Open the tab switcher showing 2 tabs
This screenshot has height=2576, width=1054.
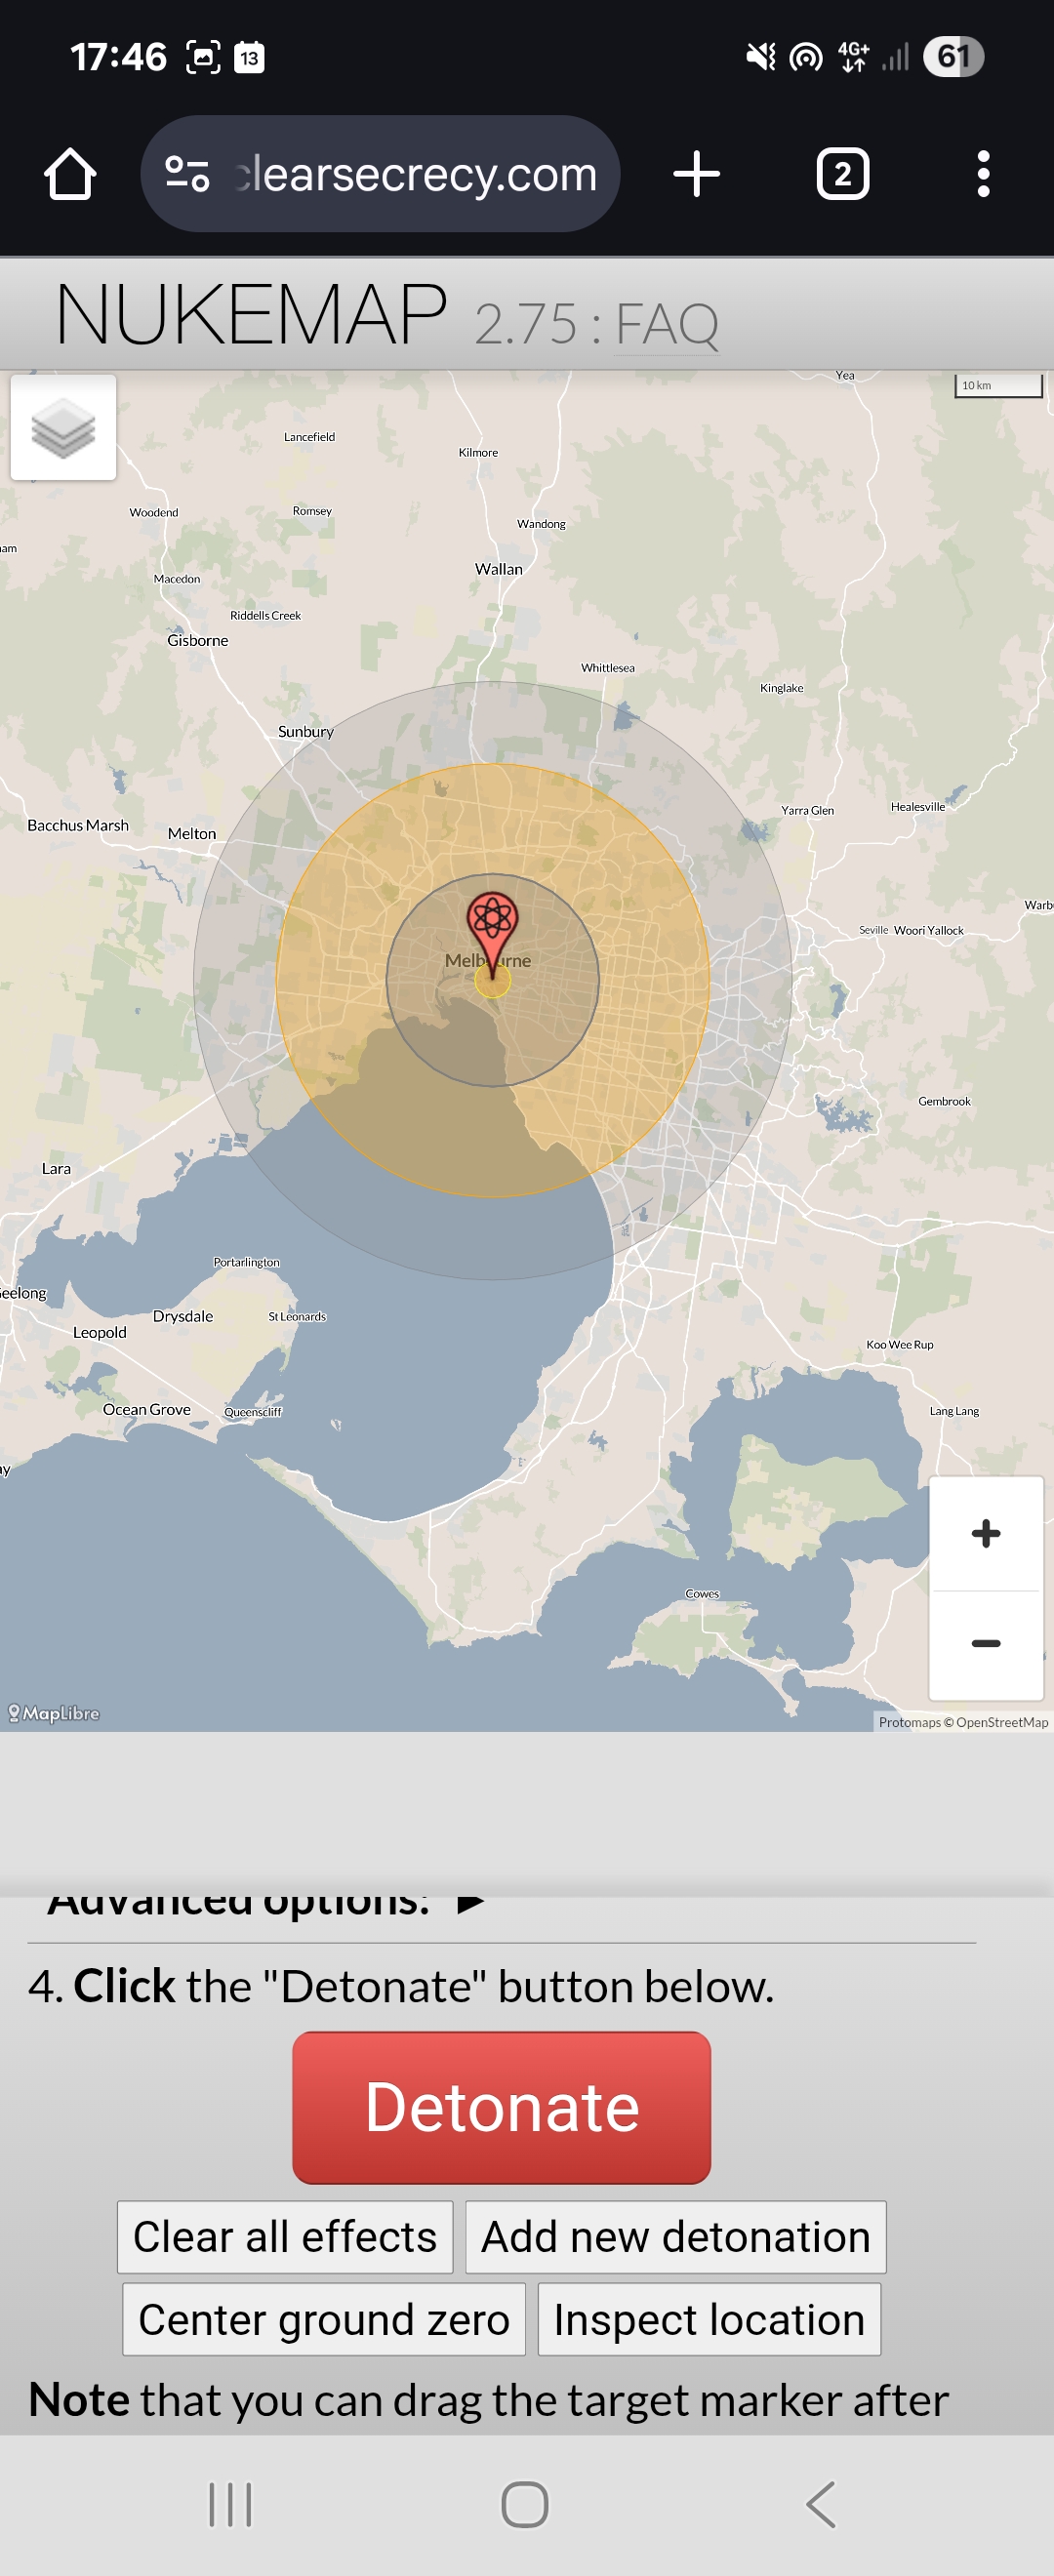[x=842, y=174]
